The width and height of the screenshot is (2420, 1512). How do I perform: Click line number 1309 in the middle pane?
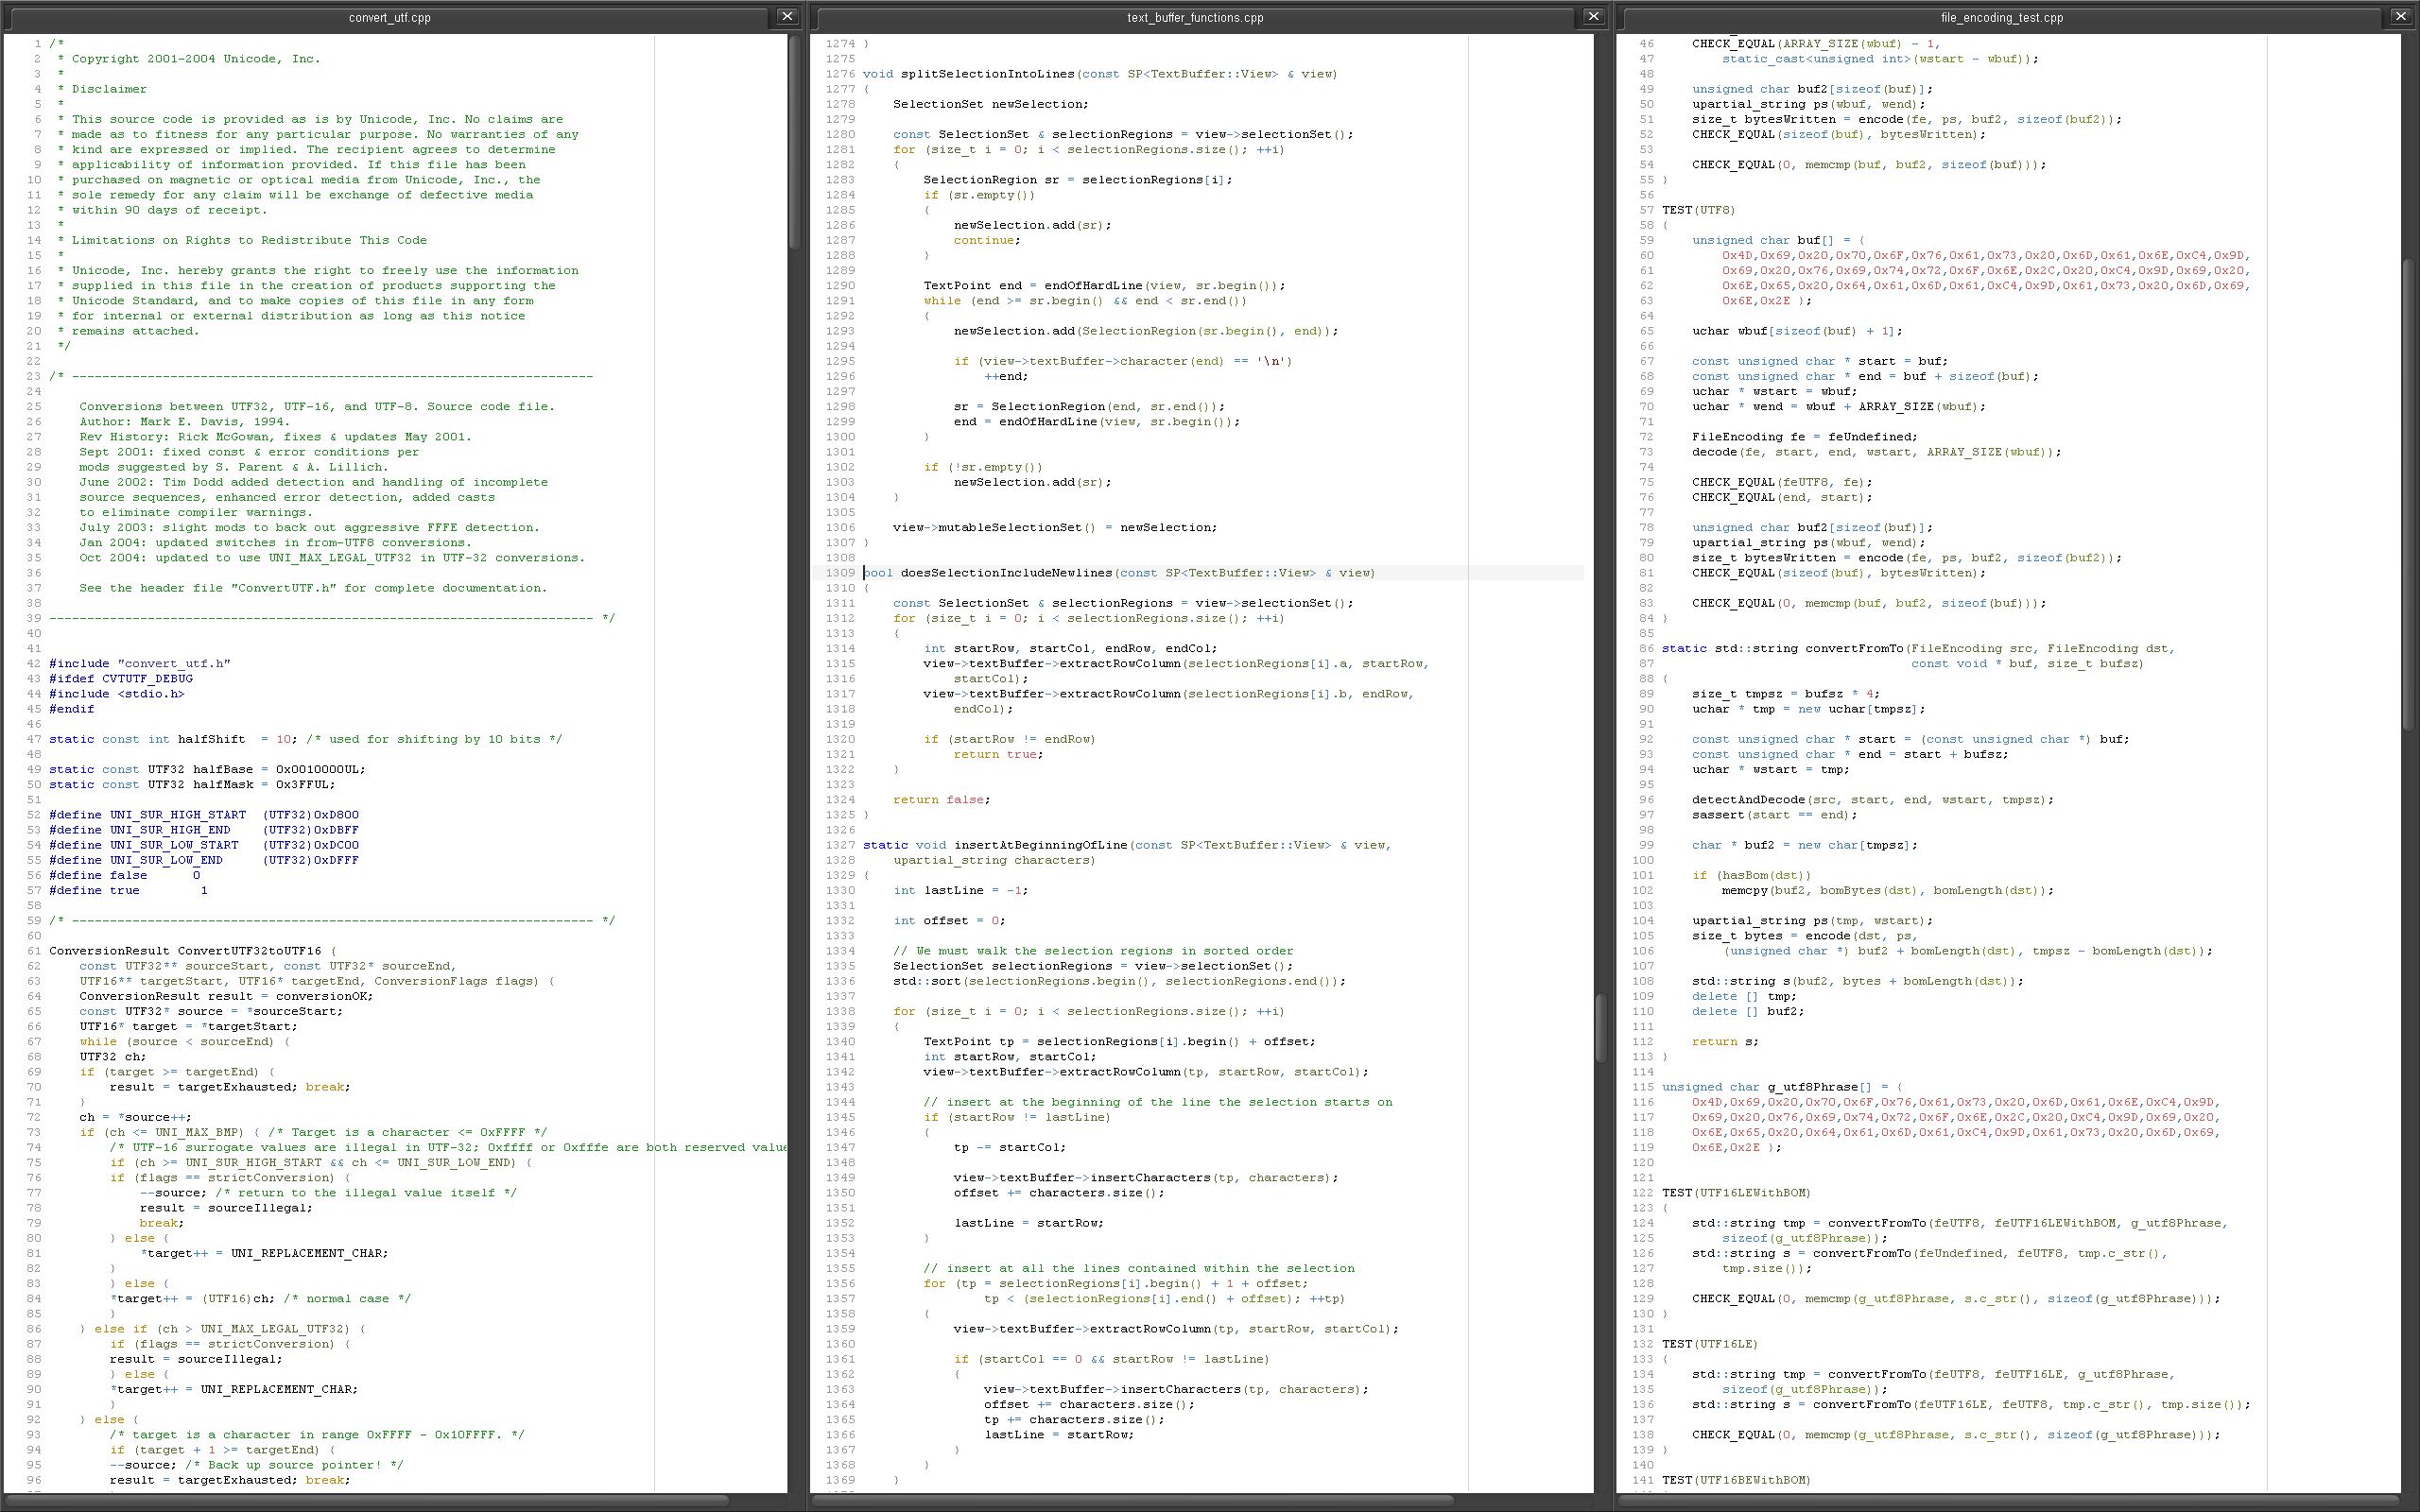pos(840,573)
